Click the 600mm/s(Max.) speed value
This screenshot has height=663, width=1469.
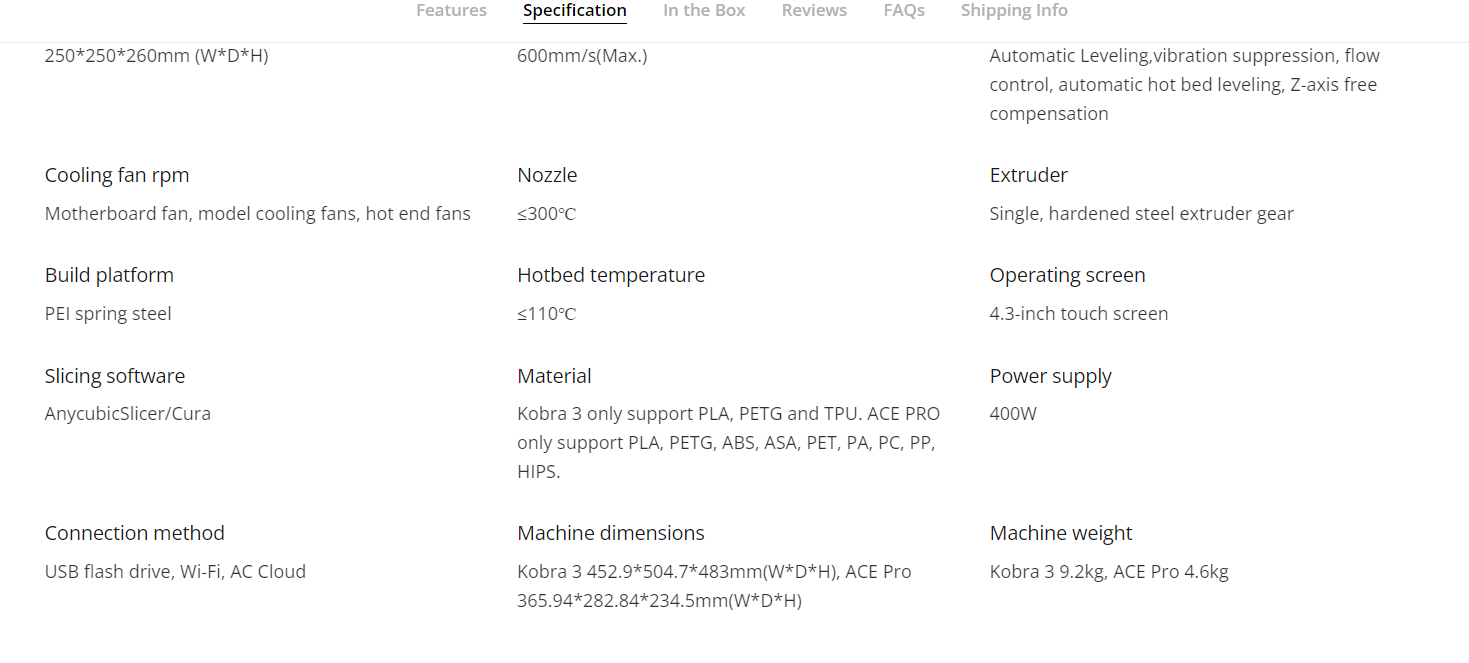582,56
